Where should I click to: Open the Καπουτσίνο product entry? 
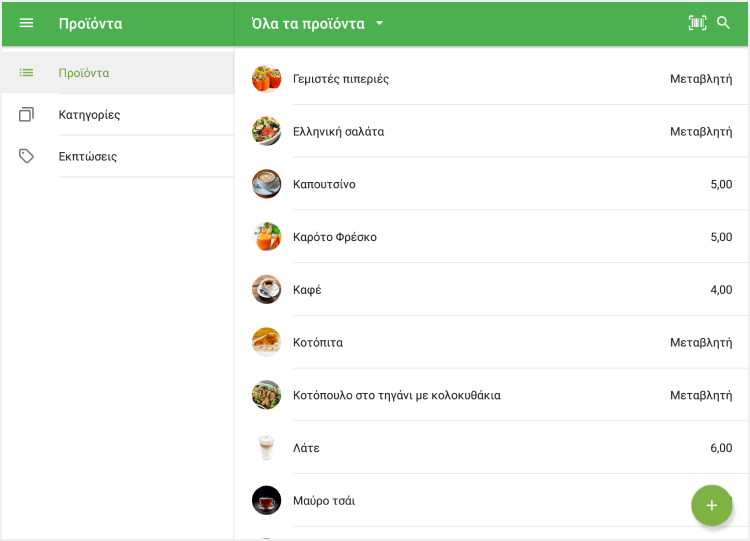click(x=324, y=185)
